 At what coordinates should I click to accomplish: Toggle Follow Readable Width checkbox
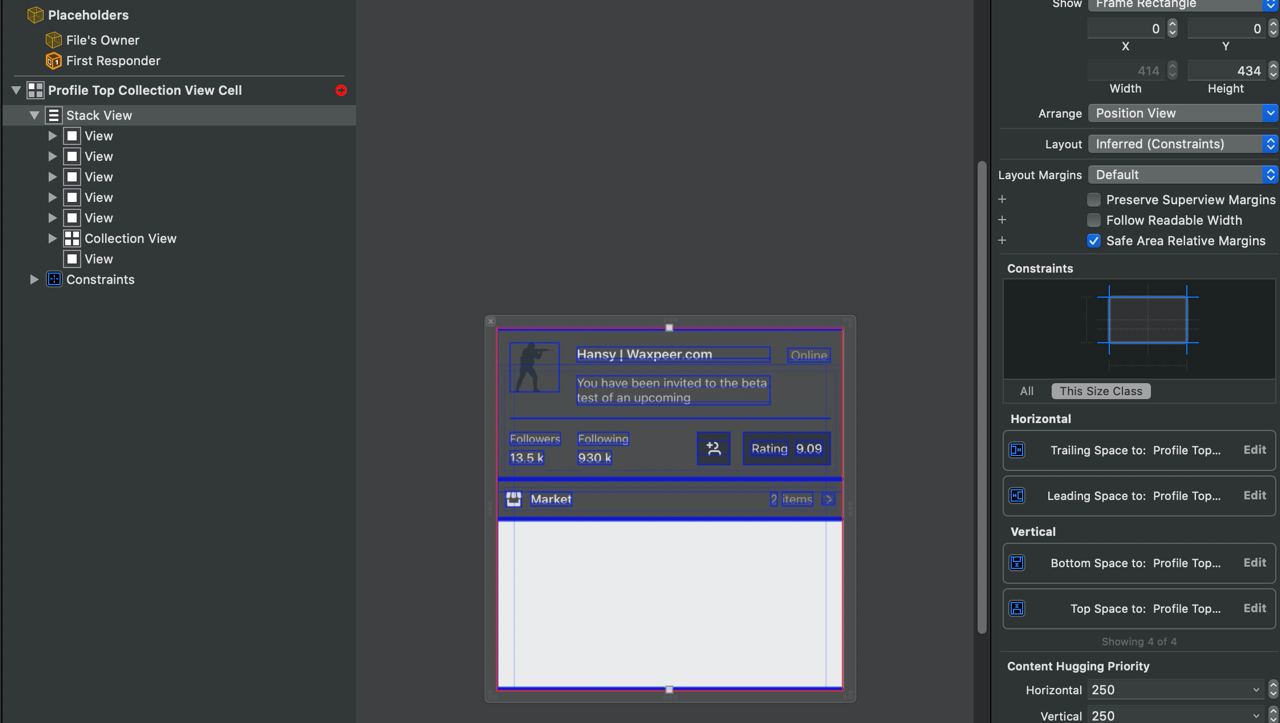(x=1094, y=220)
